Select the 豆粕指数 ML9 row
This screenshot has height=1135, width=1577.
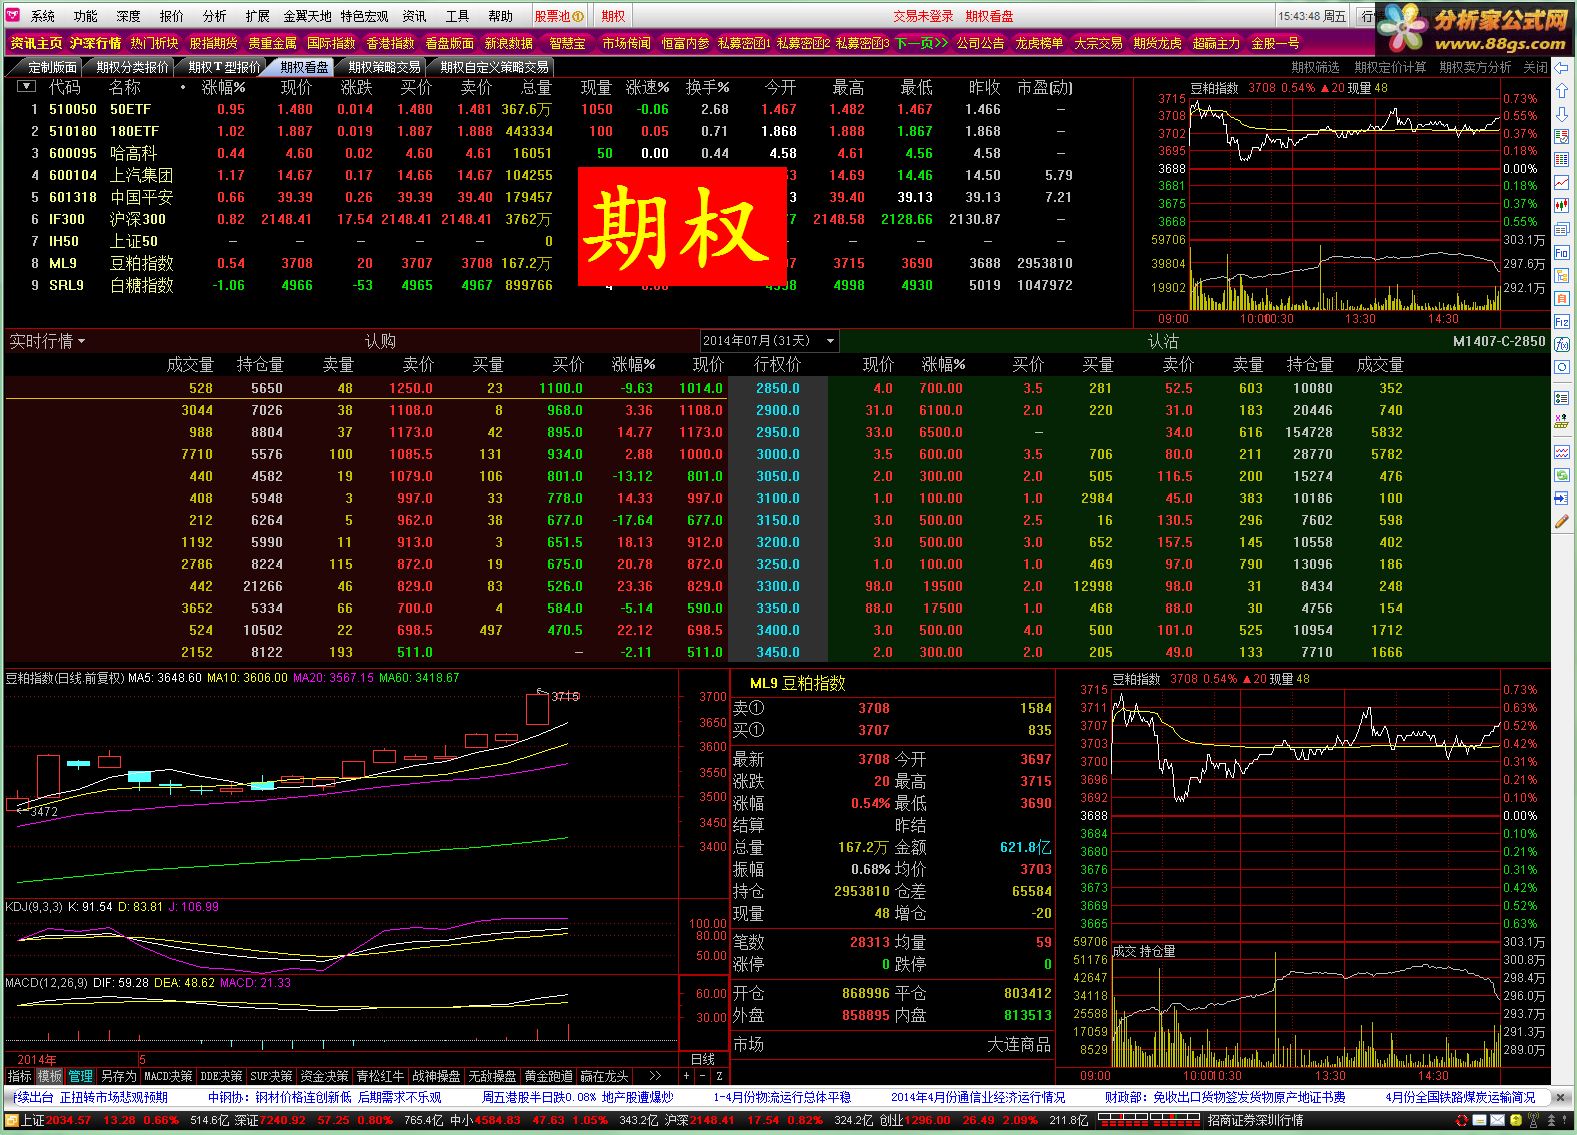click(x=565, y=263)
